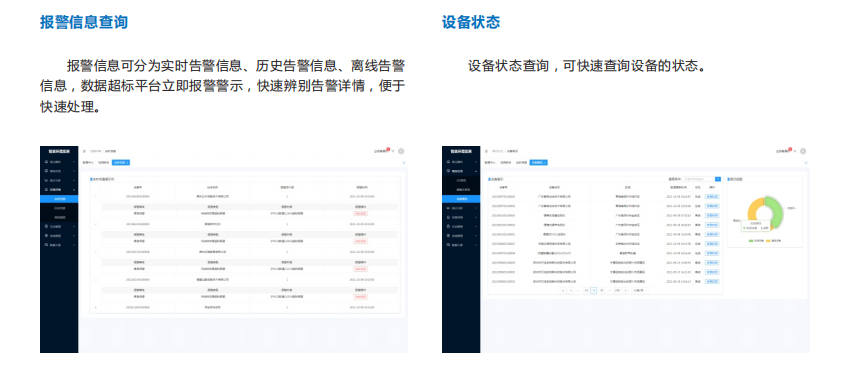Focus the search input field in device status screenshot

click(x=699, y=179)
